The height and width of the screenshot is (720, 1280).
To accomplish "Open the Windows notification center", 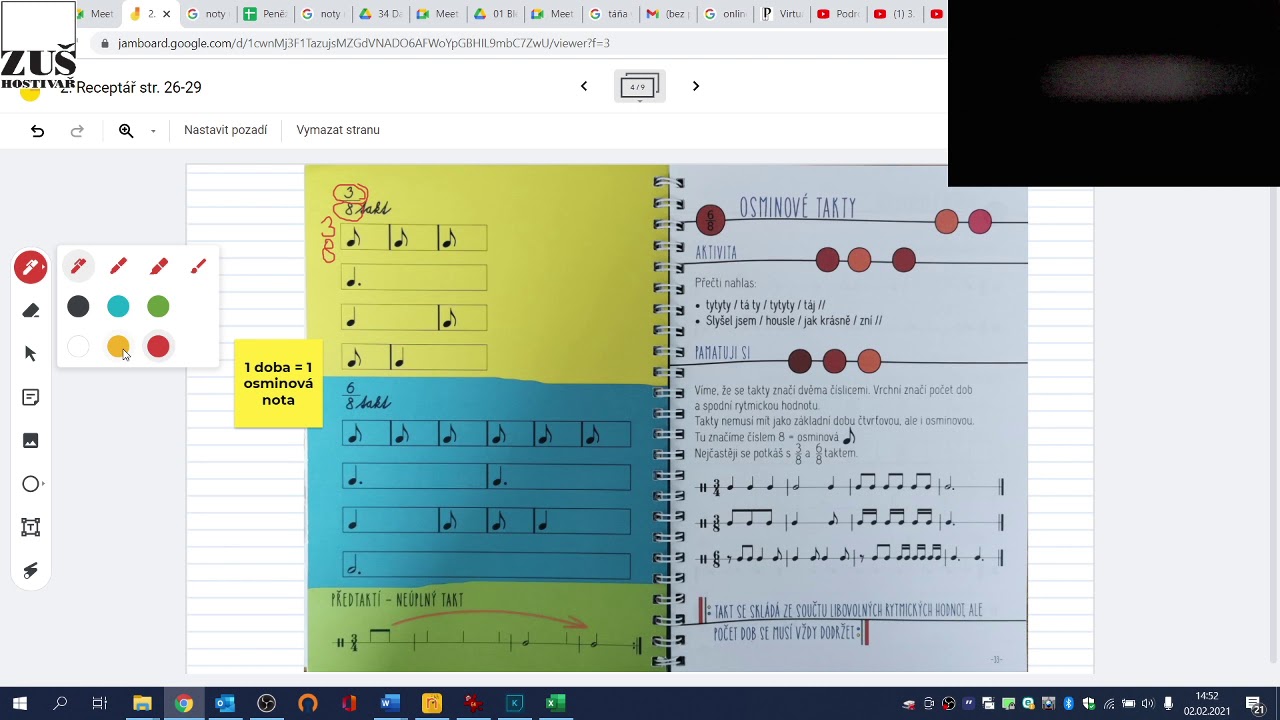I will 1255,704.
